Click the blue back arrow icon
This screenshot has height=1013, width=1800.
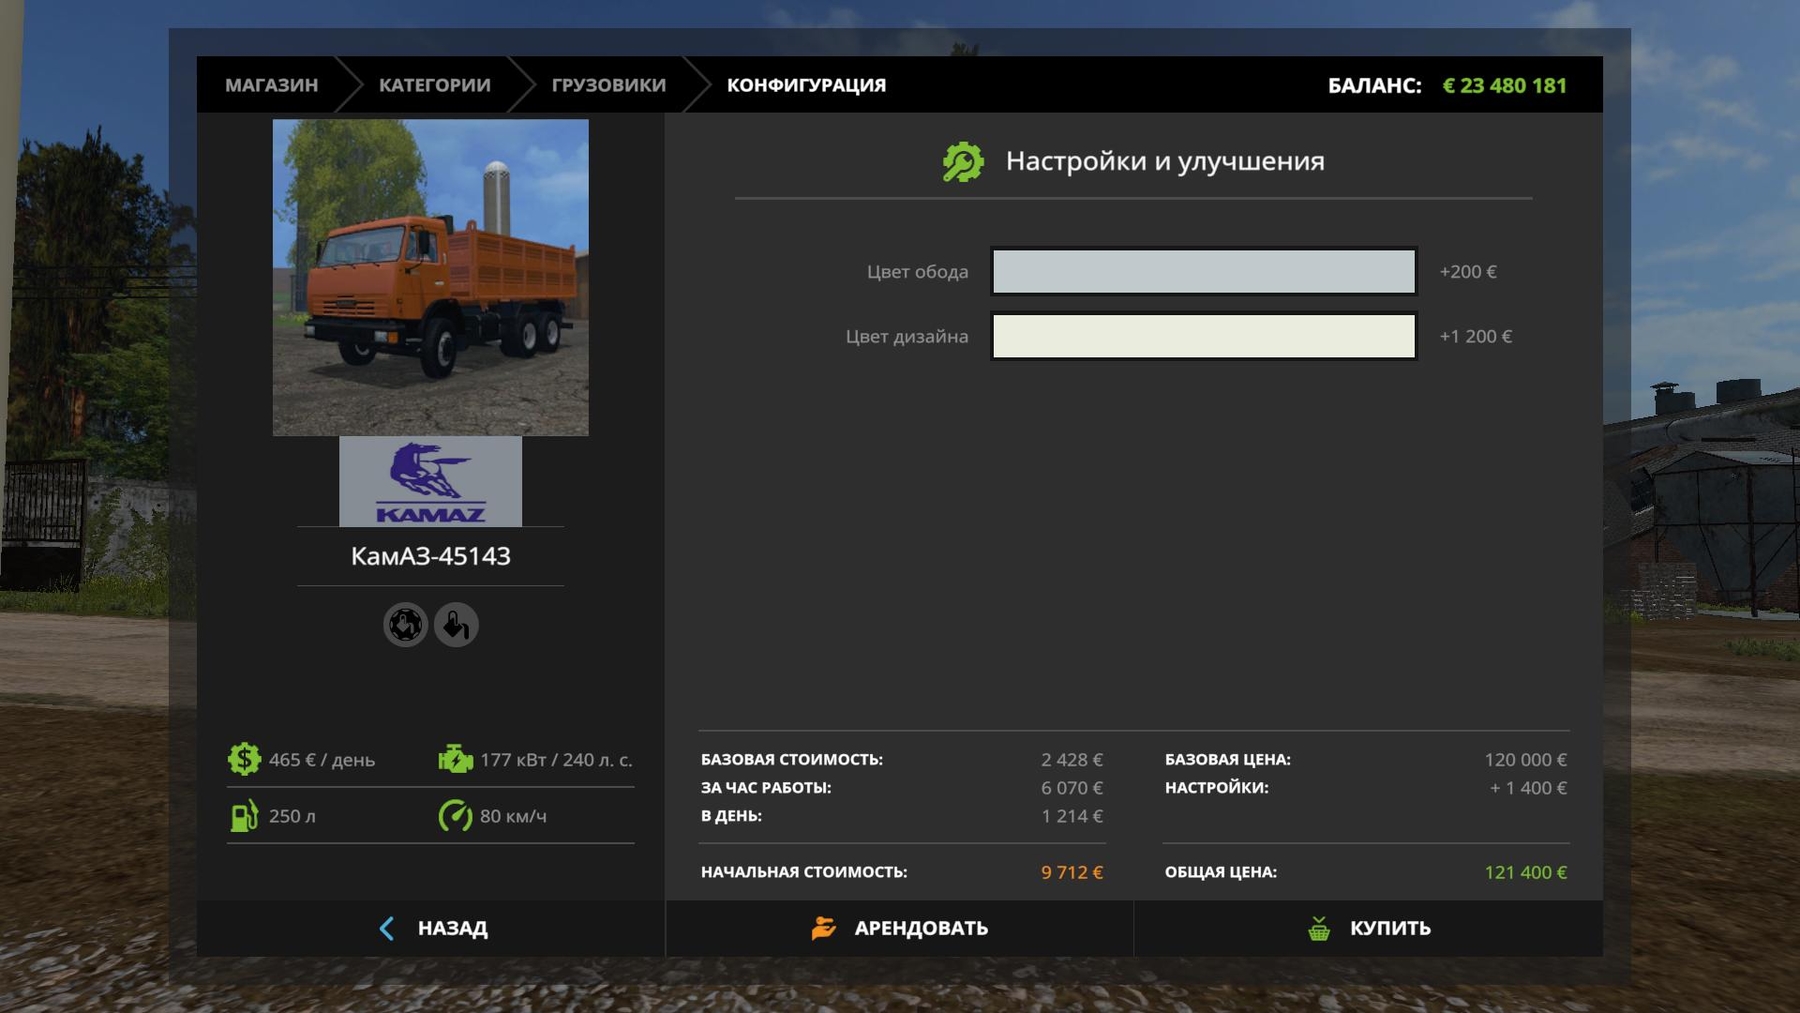[387, 928]
